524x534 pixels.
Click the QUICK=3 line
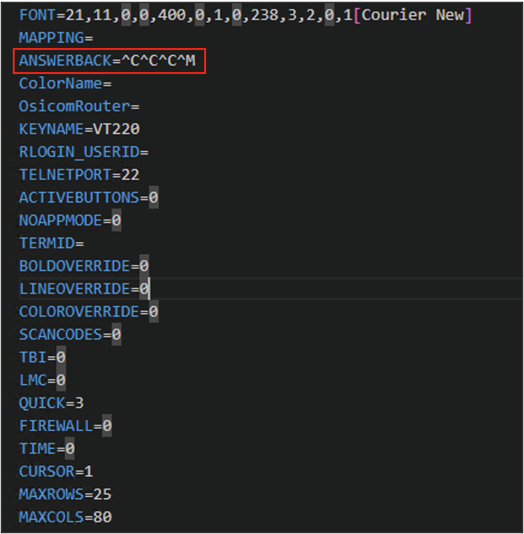tap(51, 403)
